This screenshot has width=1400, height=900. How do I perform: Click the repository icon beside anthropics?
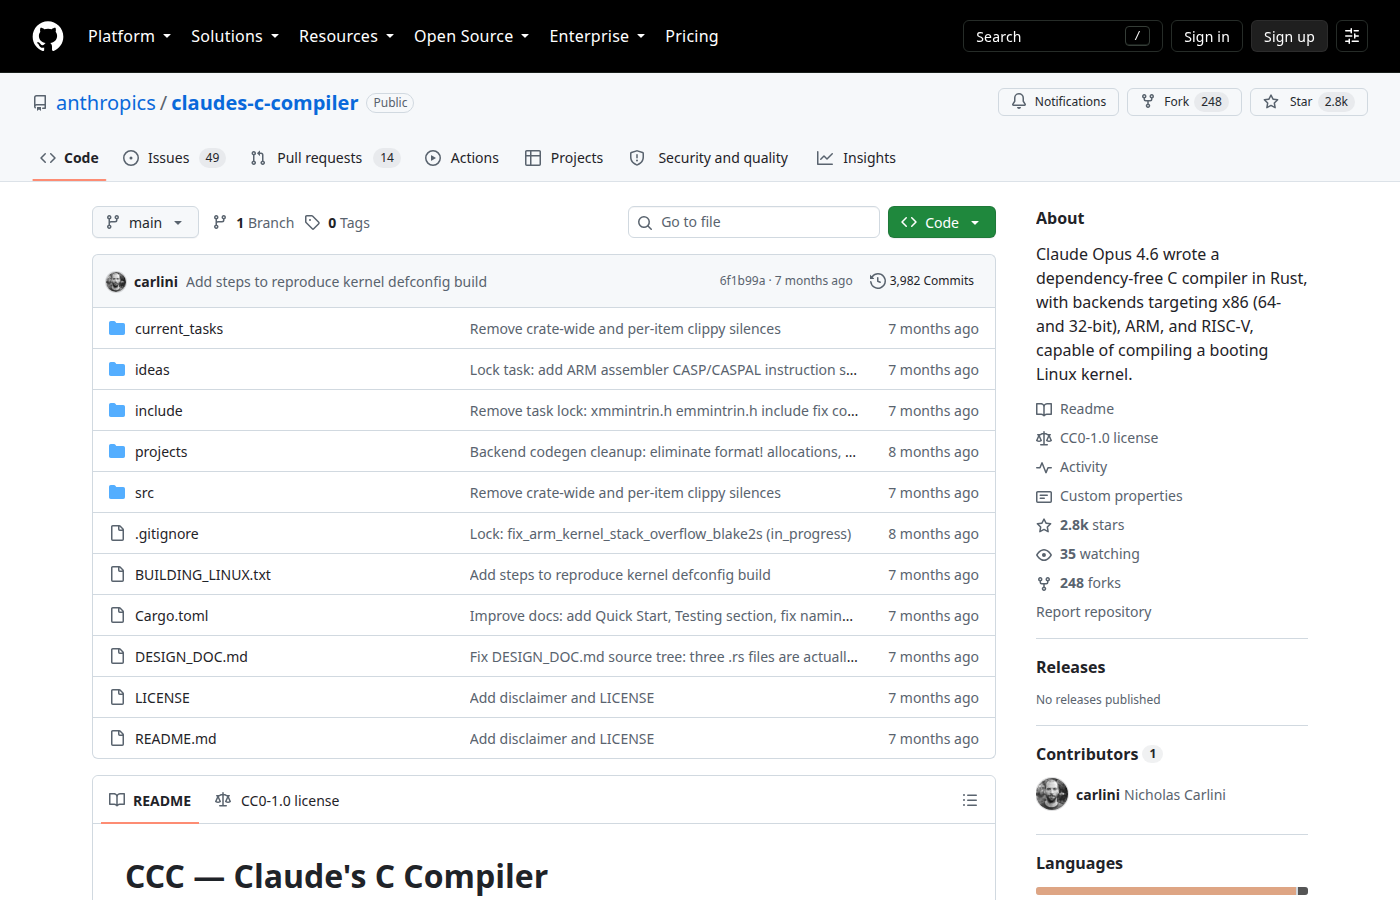coord(40,103)
